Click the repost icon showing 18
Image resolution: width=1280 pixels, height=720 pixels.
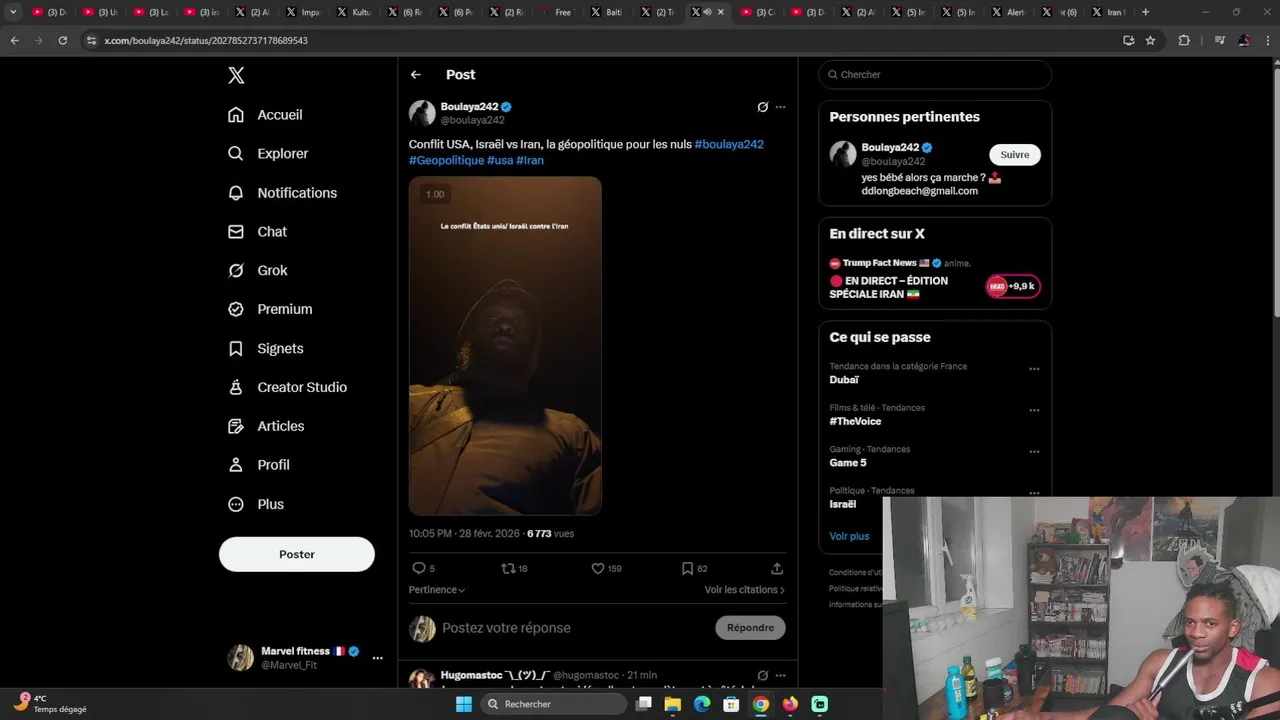click(508, 568)
